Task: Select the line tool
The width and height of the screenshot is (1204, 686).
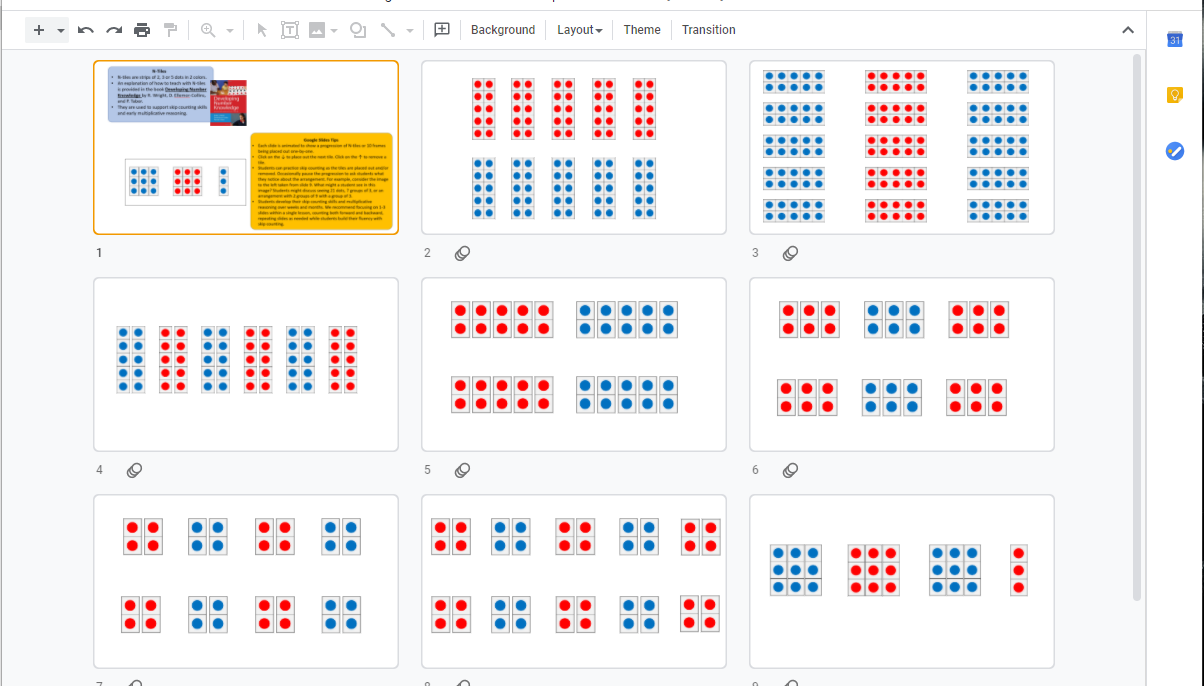Action: click(x=388, y=30)
